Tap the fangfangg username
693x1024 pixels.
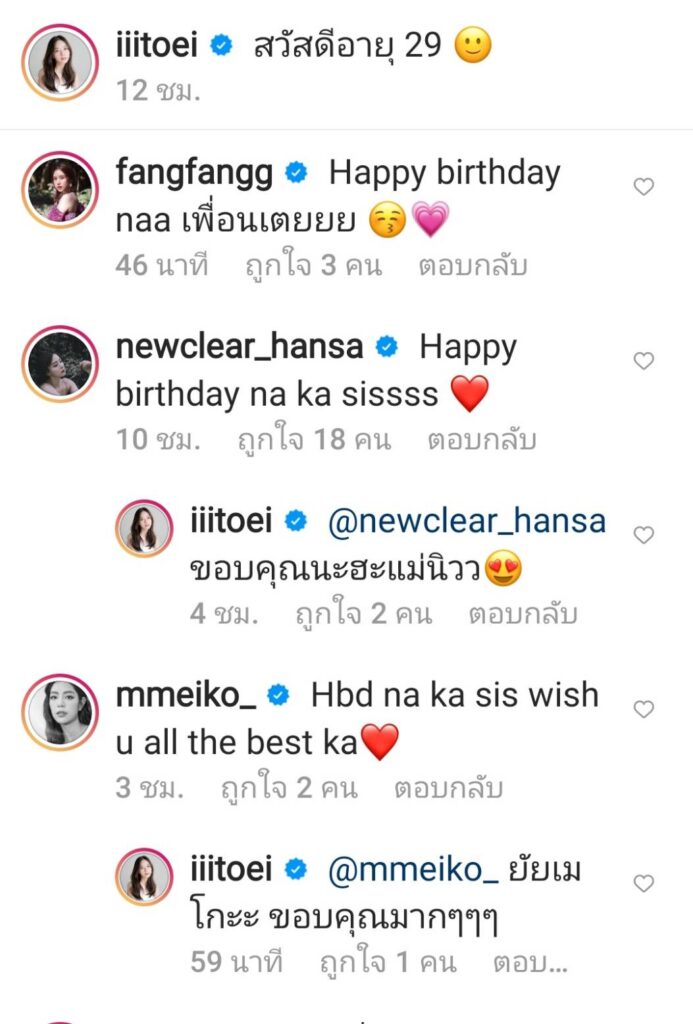pos(194,172)
